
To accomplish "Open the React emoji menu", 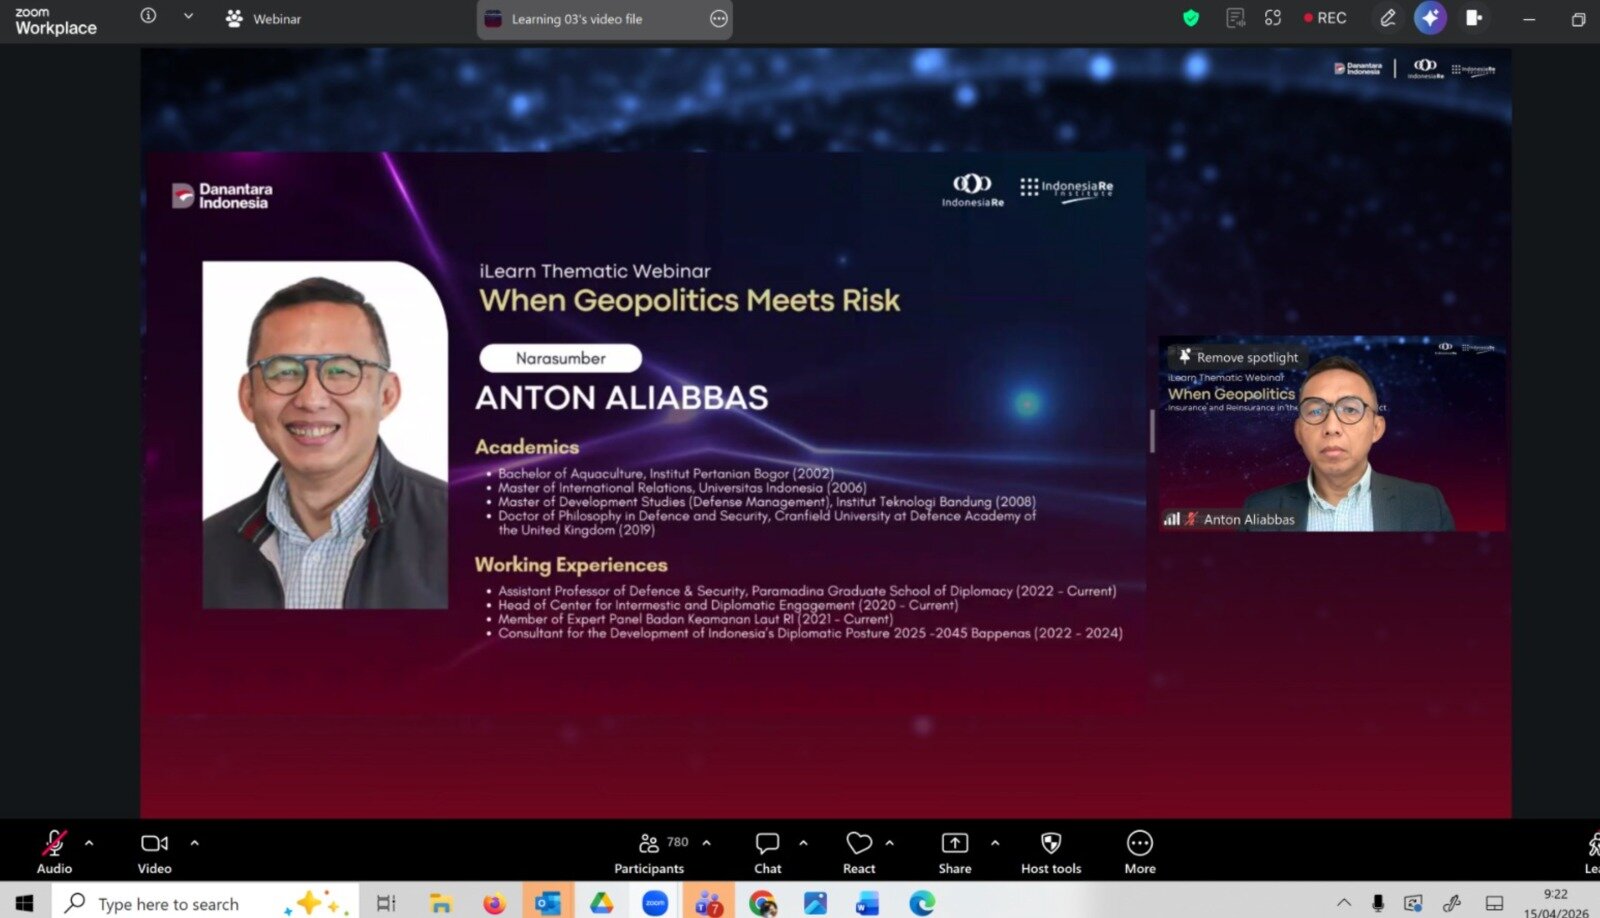I will [x=858, y=853].
